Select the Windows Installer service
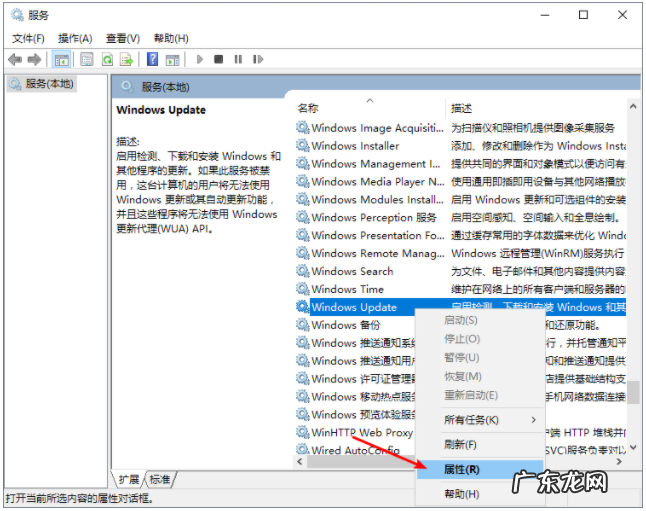 pyautogui.click(x=356, y=146)
